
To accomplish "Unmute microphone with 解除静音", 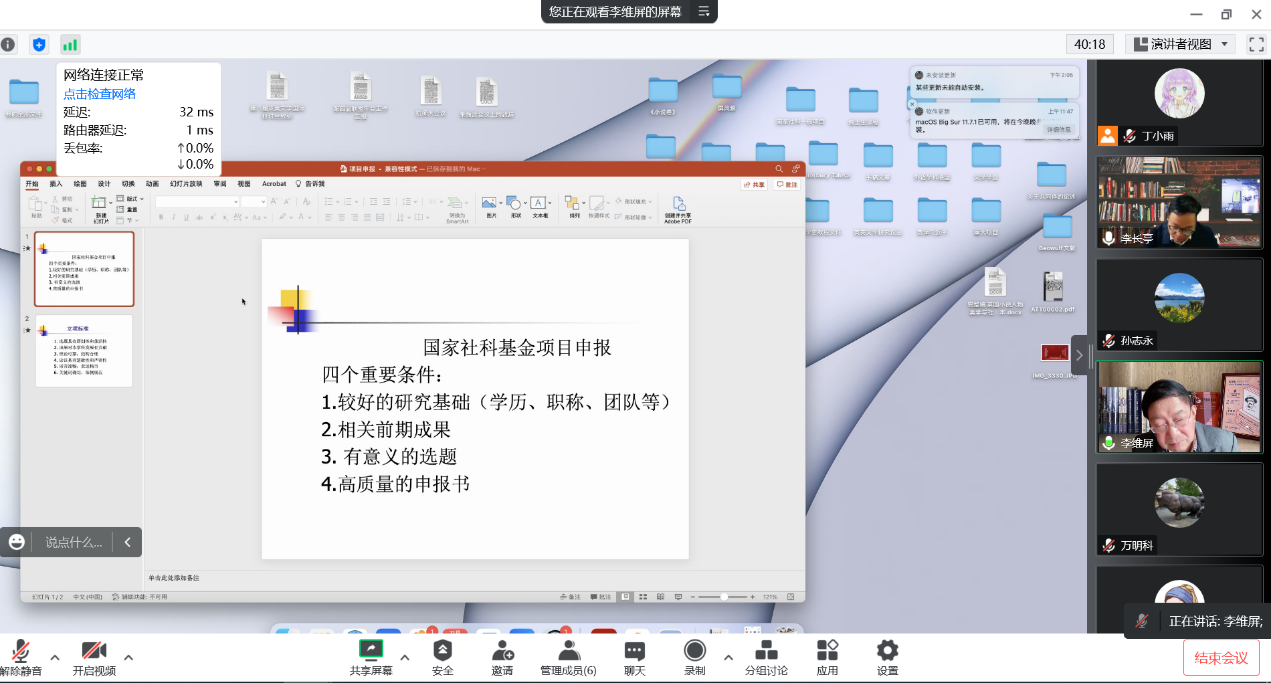I will [x=20, y=657].
